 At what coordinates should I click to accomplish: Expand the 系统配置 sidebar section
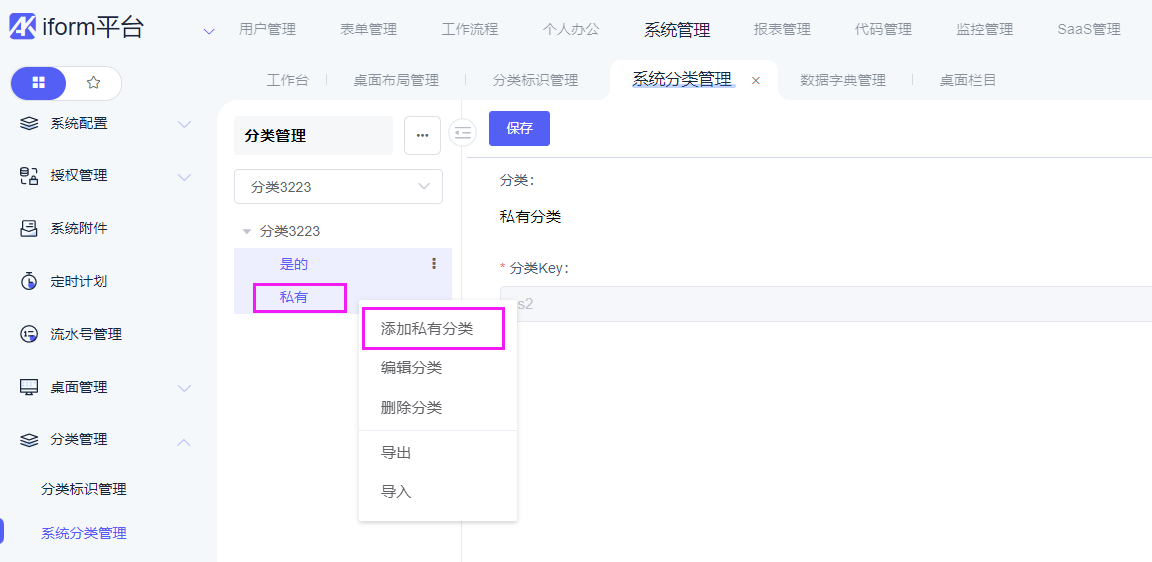pyautogui.click(x=184, y=124)
